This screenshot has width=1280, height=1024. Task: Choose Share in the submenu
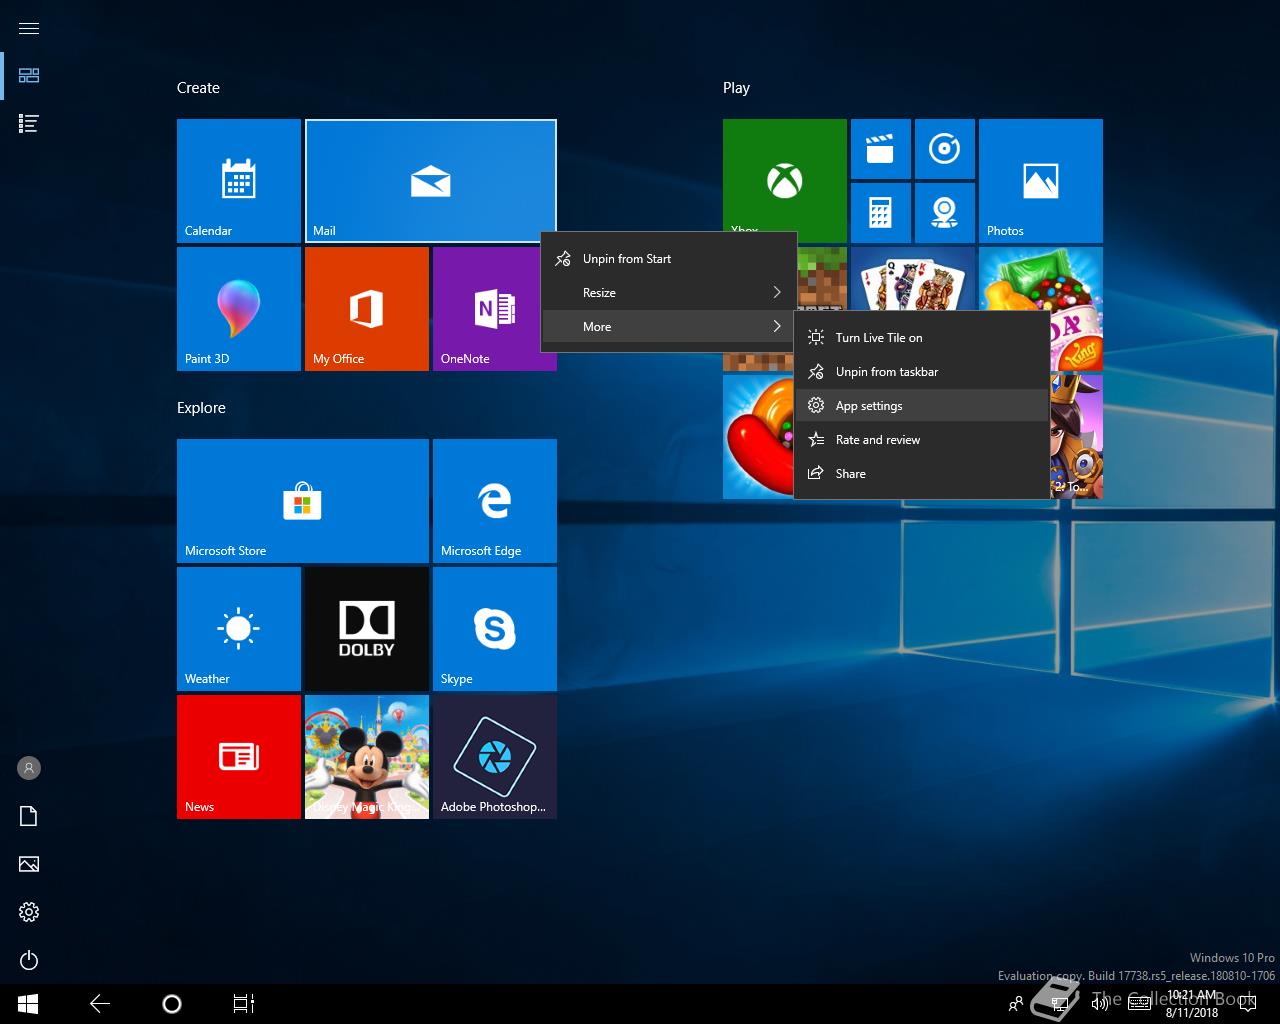(x=921, y=474)
